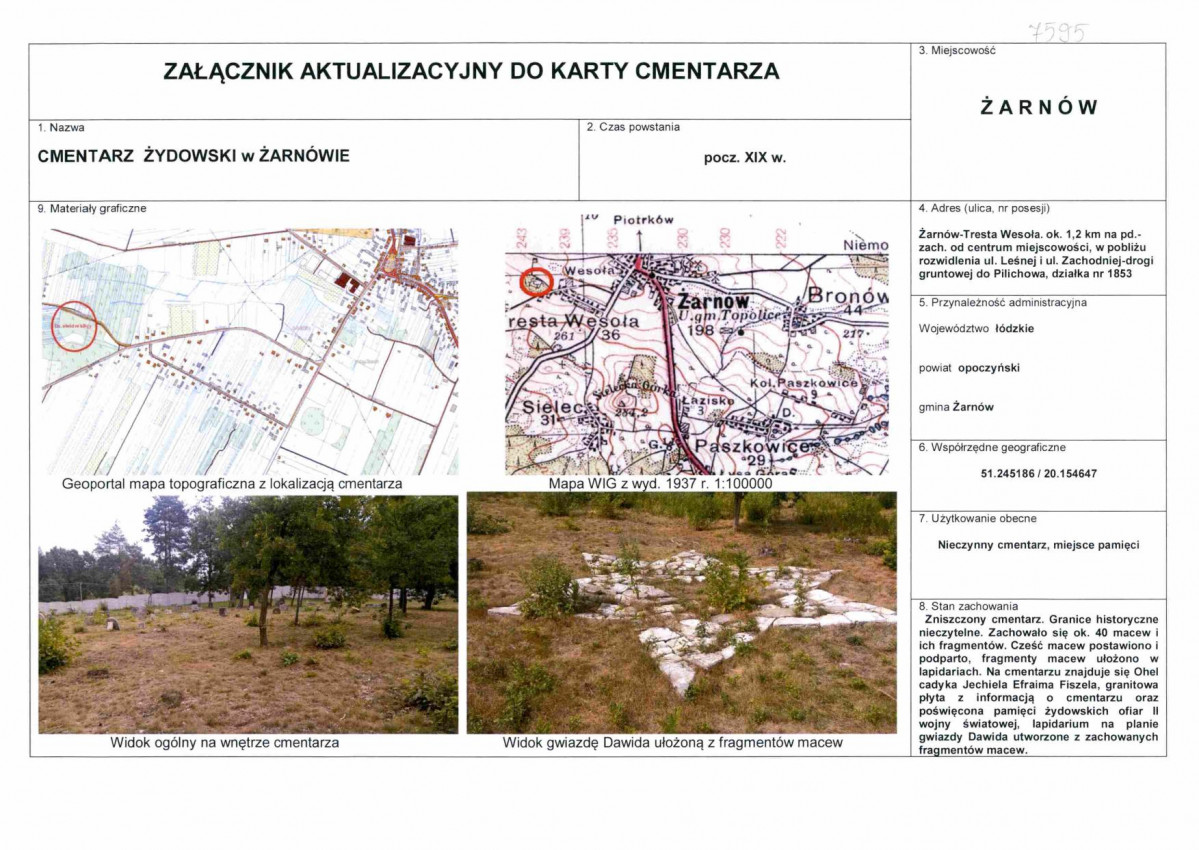Click the label 4. Adres (ulica, nr posesji)
Screen dimensions: 1199x850
(984, 208)
